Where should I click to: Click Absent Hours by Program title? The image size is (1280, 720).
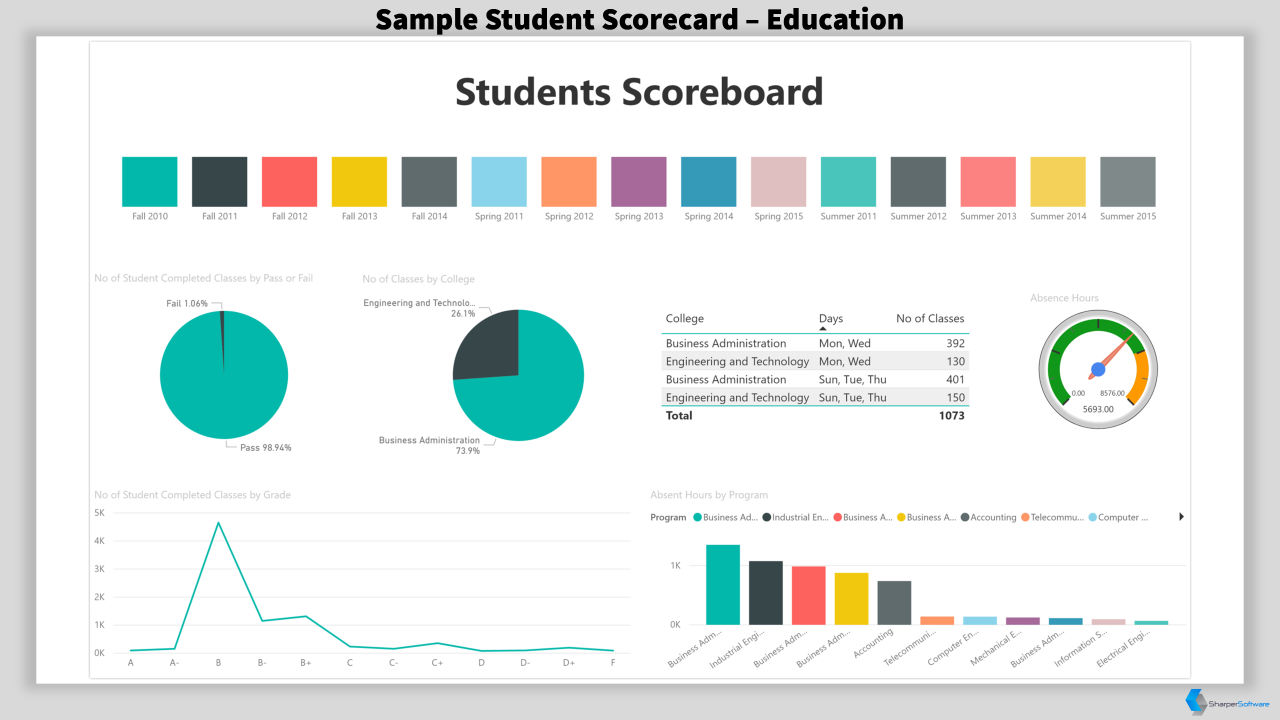[x=709, y=495]
